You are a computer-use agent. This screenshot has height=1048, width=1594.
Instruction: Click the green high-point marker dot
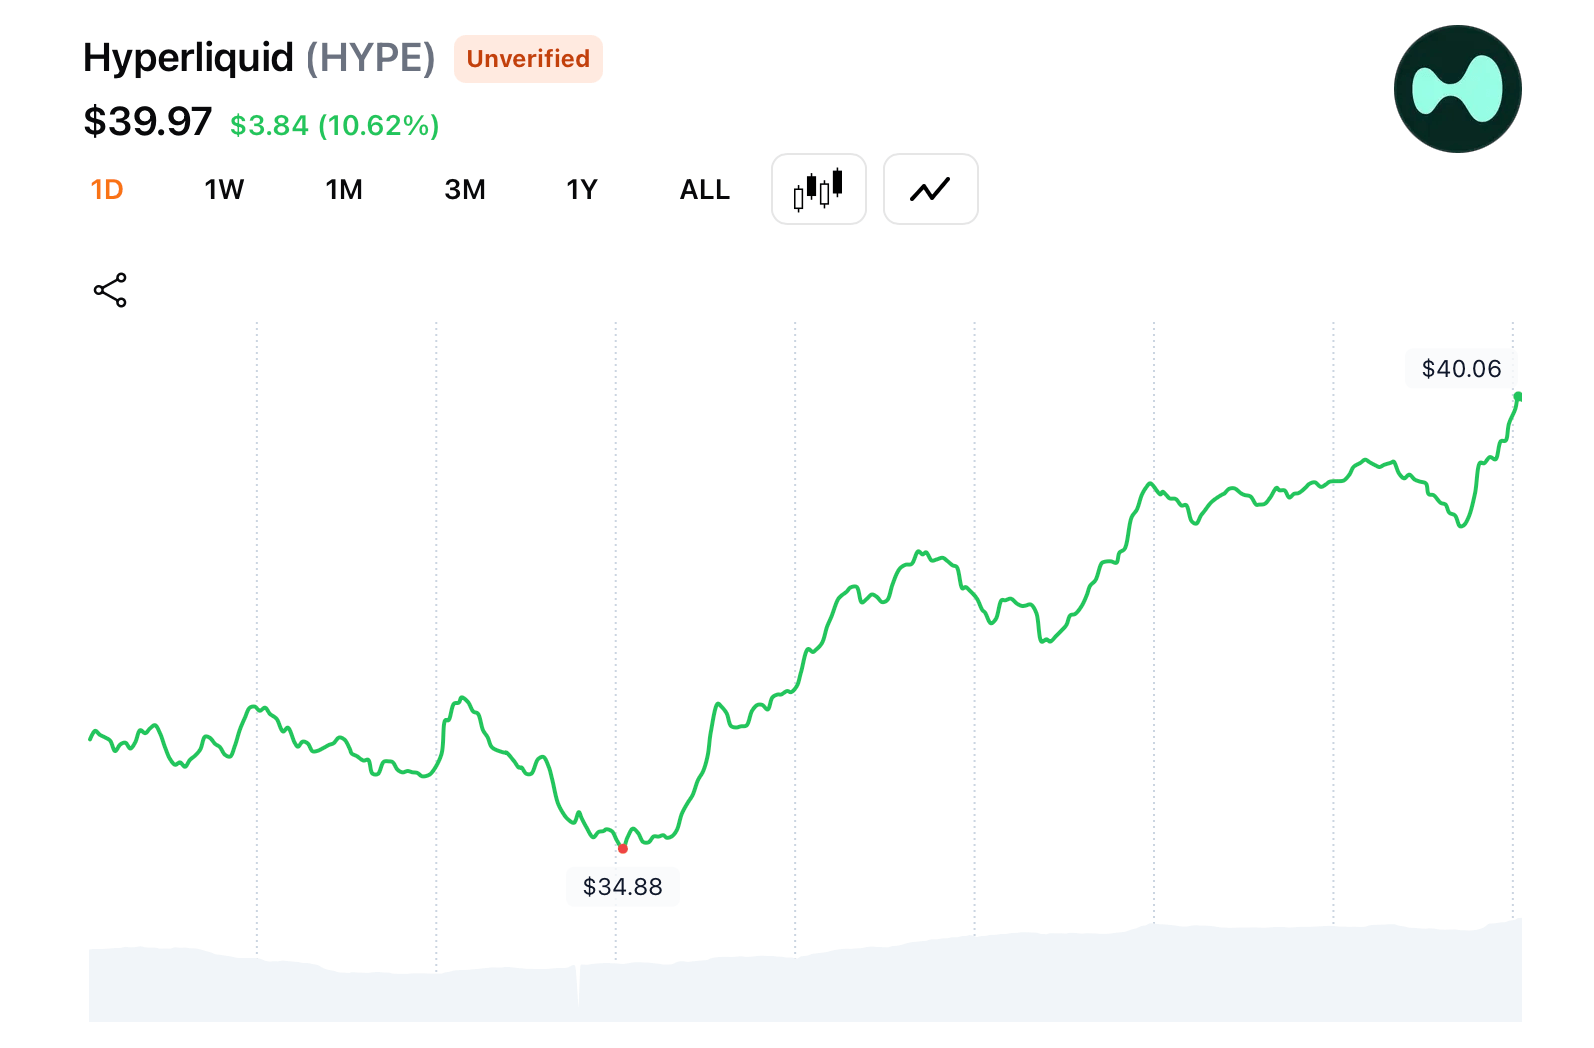pyautogui.click(x=1517, y=397)
